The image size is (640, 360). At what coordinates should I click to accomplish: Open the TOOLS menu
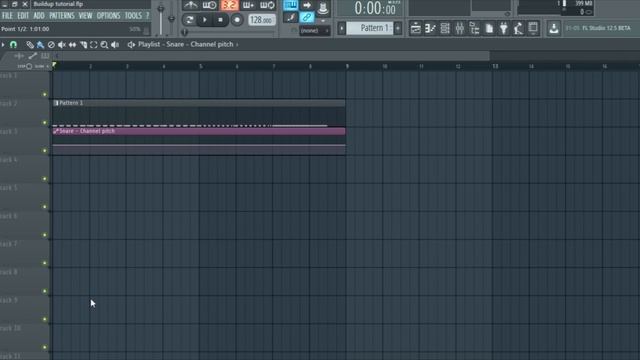[133, 16]
